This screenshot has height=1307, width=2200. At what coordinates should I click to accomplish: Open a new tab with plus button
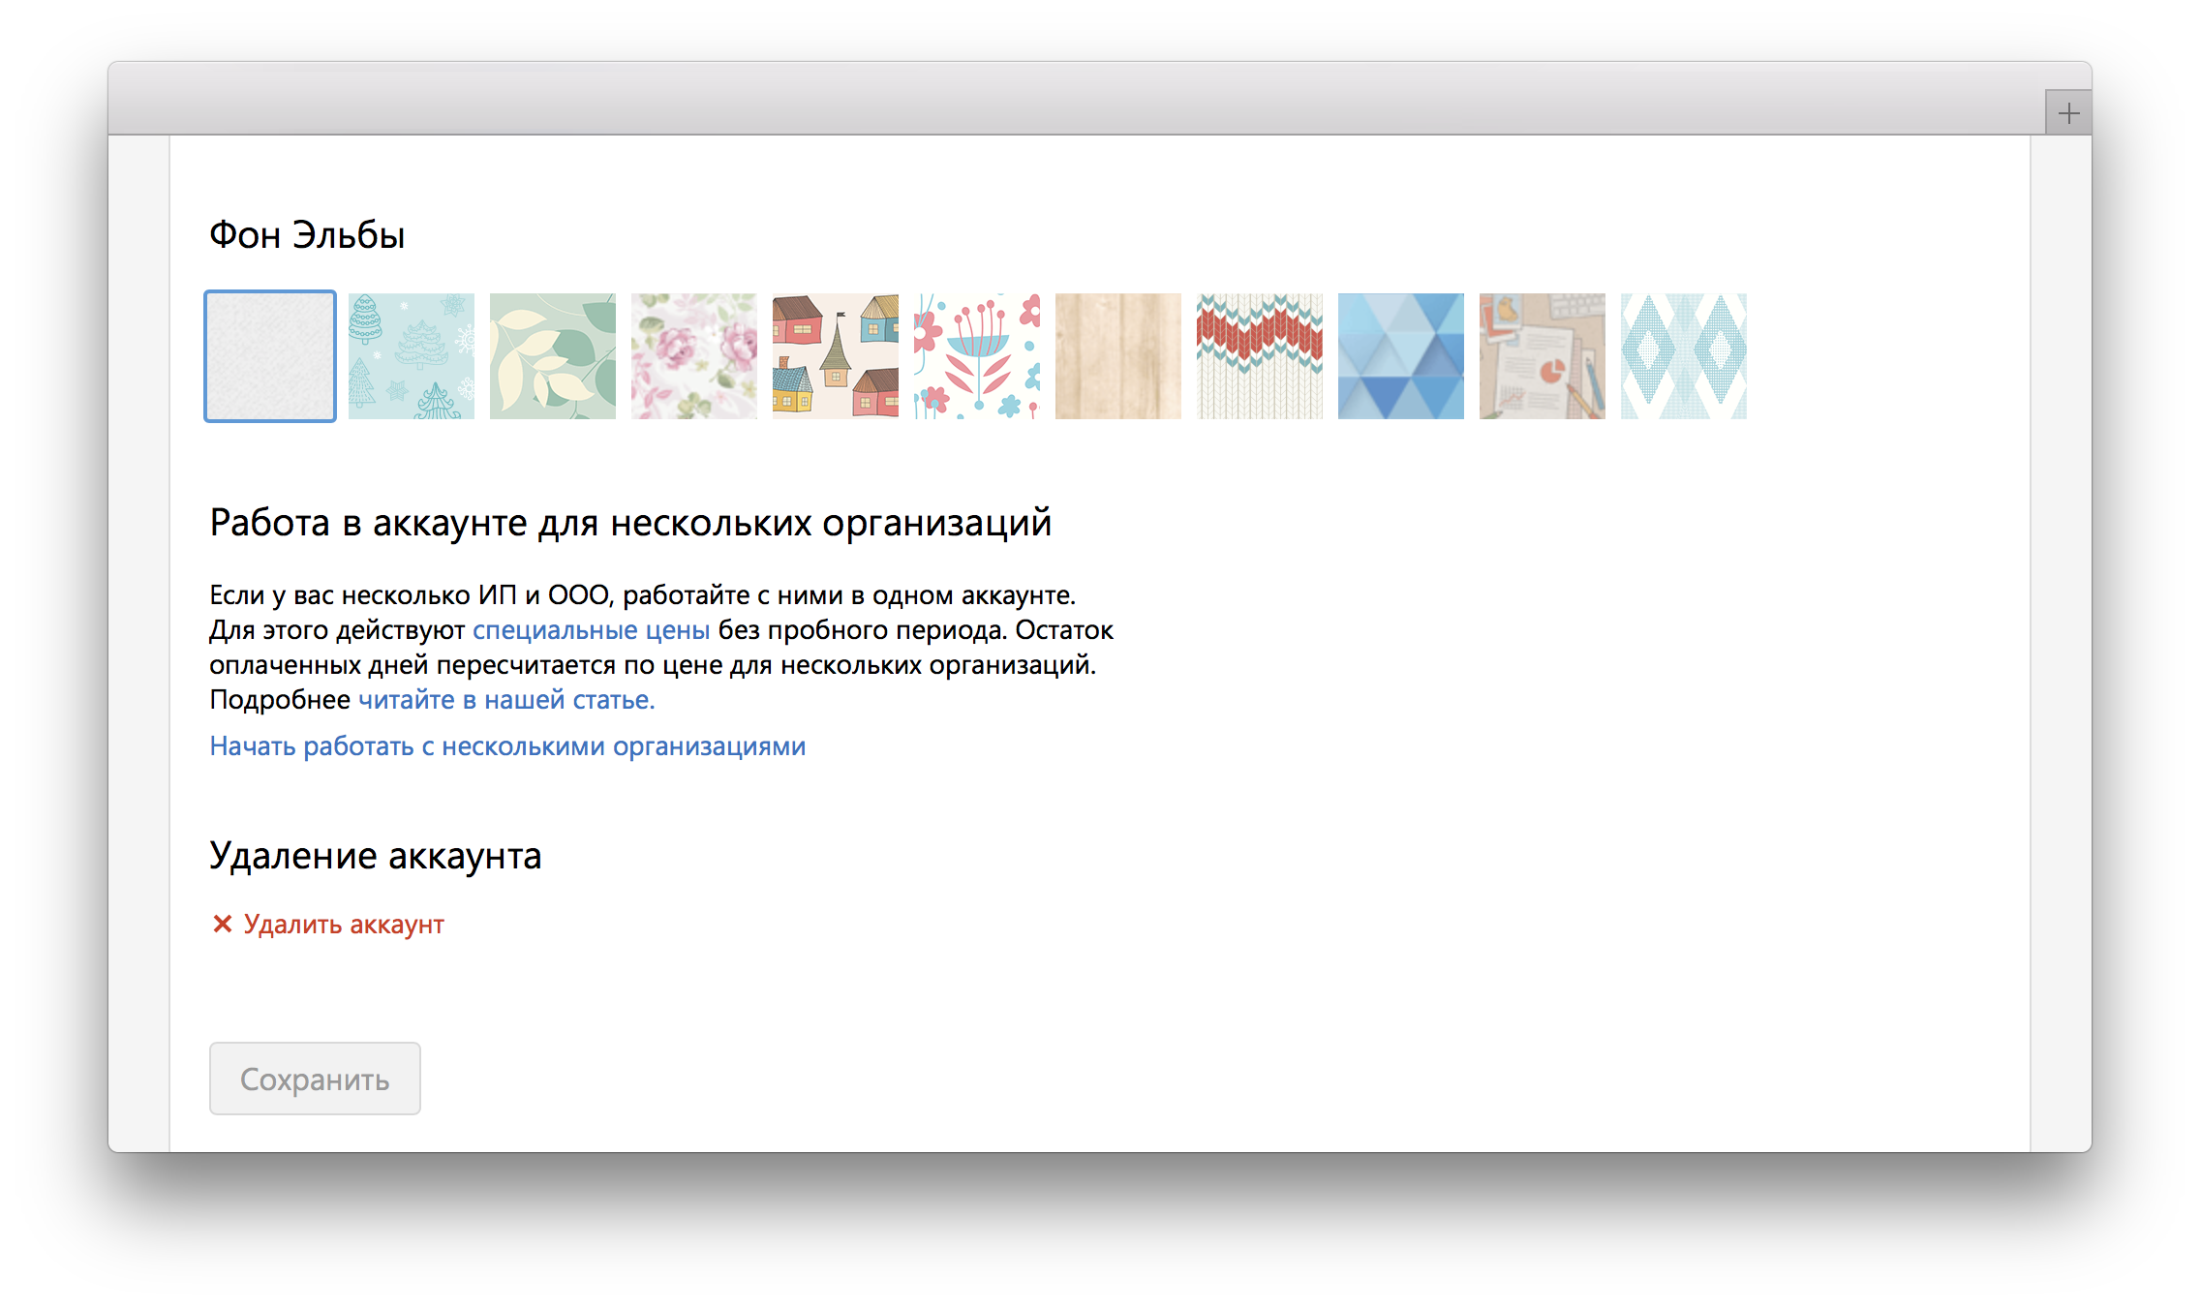(x=2068, y=113)
